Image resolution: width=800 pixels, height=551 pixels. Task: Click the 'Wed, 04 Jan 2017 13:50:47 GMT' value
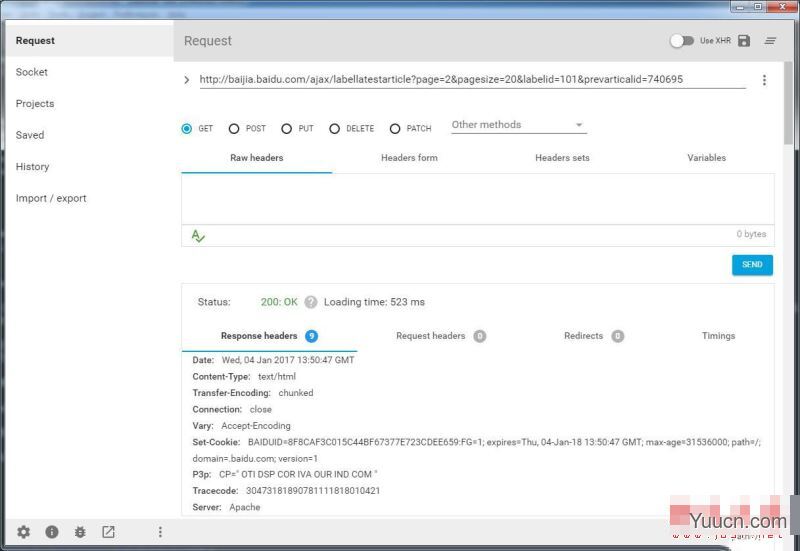coord(288,360)
